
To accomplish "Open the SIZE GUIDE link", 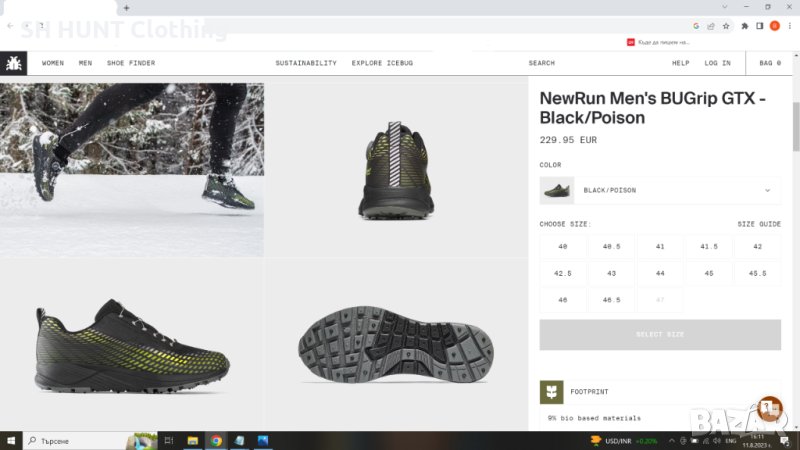I will 759,224.
